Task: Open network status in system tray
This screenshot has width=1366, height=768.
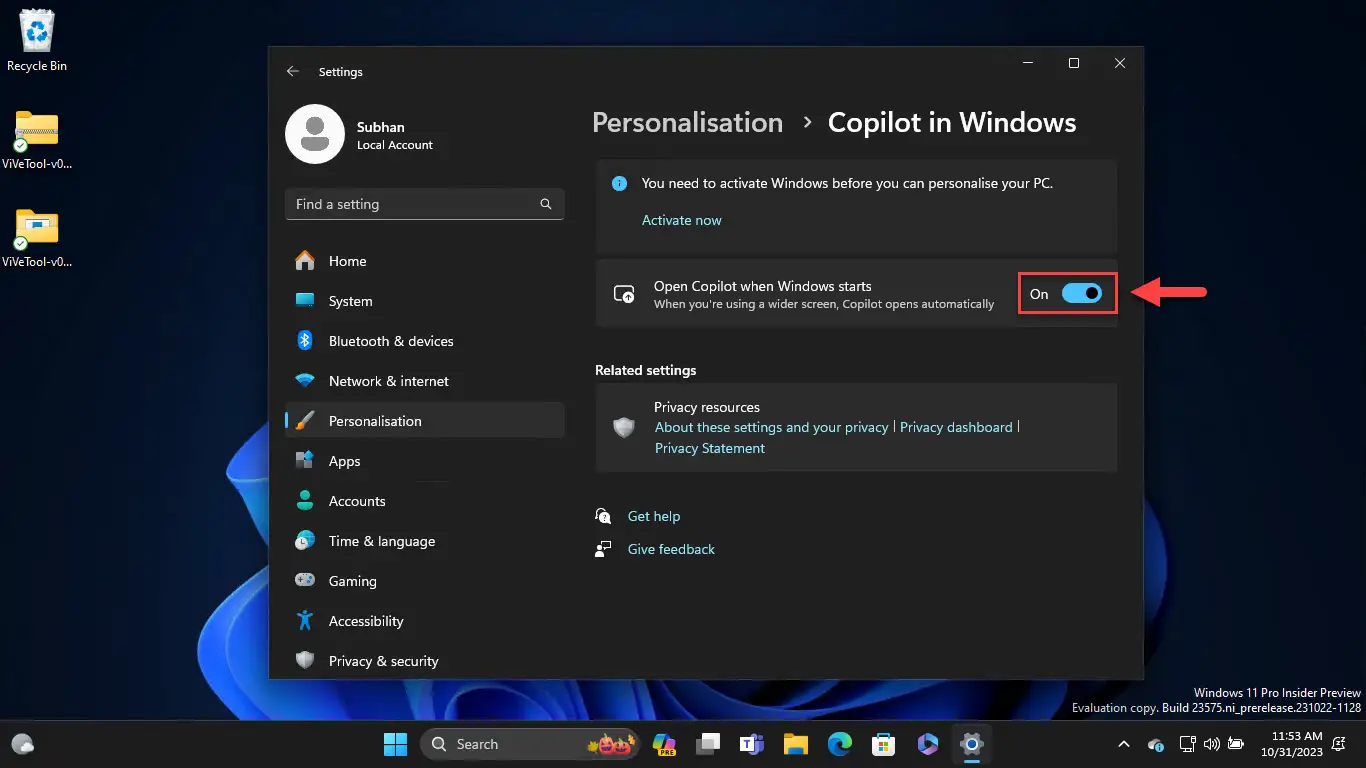Action: point(1187,744)
